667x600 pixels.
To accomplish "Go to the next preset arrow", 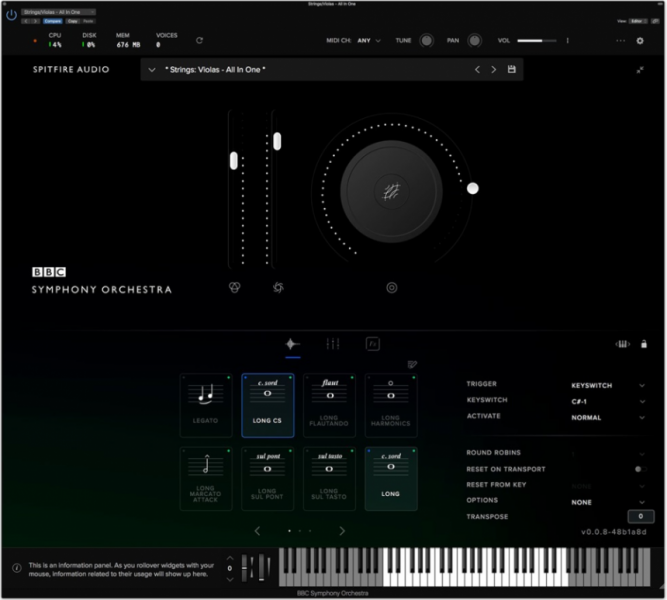I will pos(493,70).
